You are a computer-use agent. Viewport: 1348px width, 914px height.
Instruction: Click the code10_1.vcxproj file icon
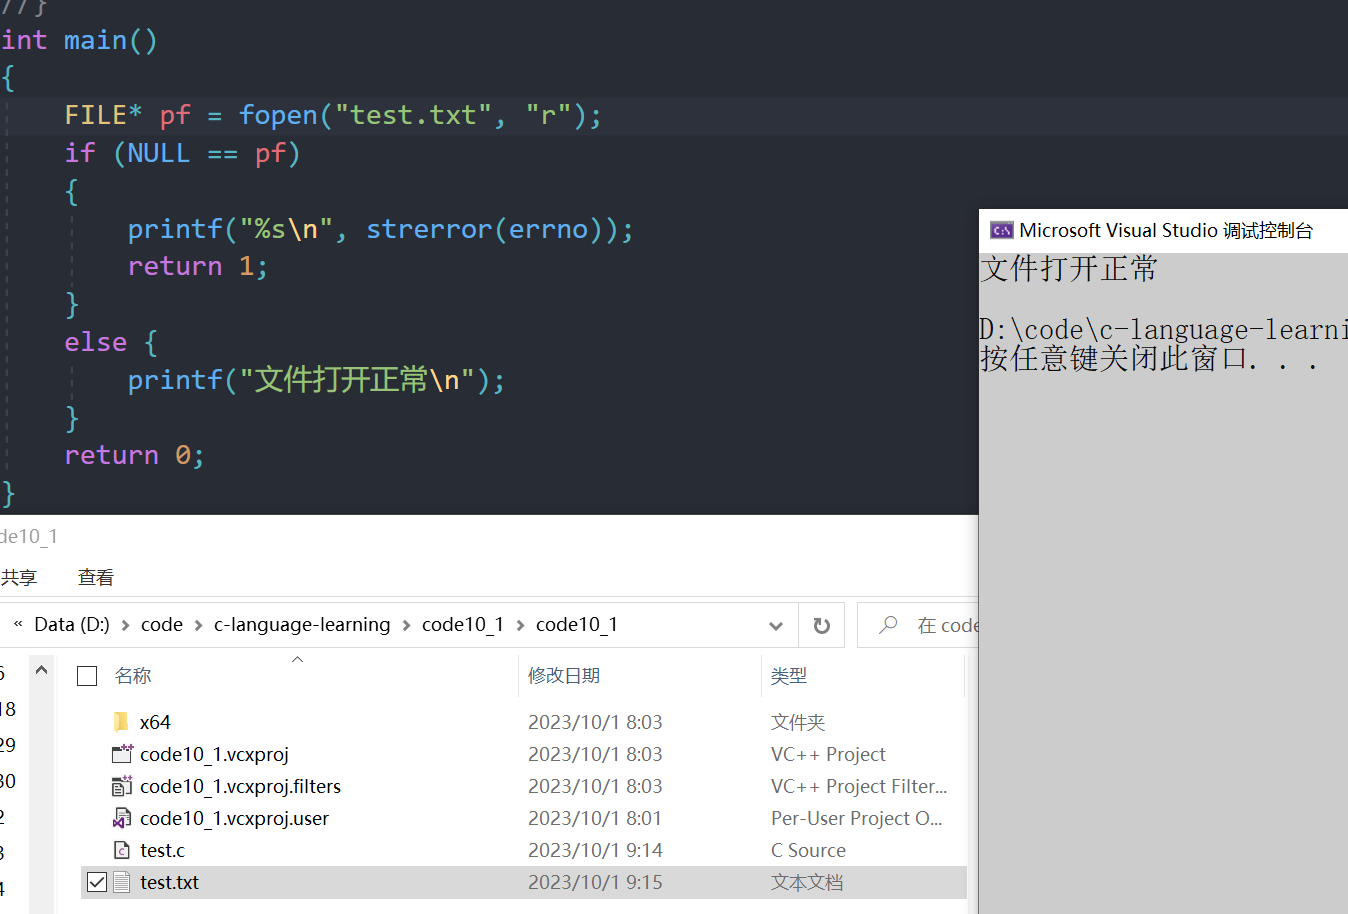(122, 754)
